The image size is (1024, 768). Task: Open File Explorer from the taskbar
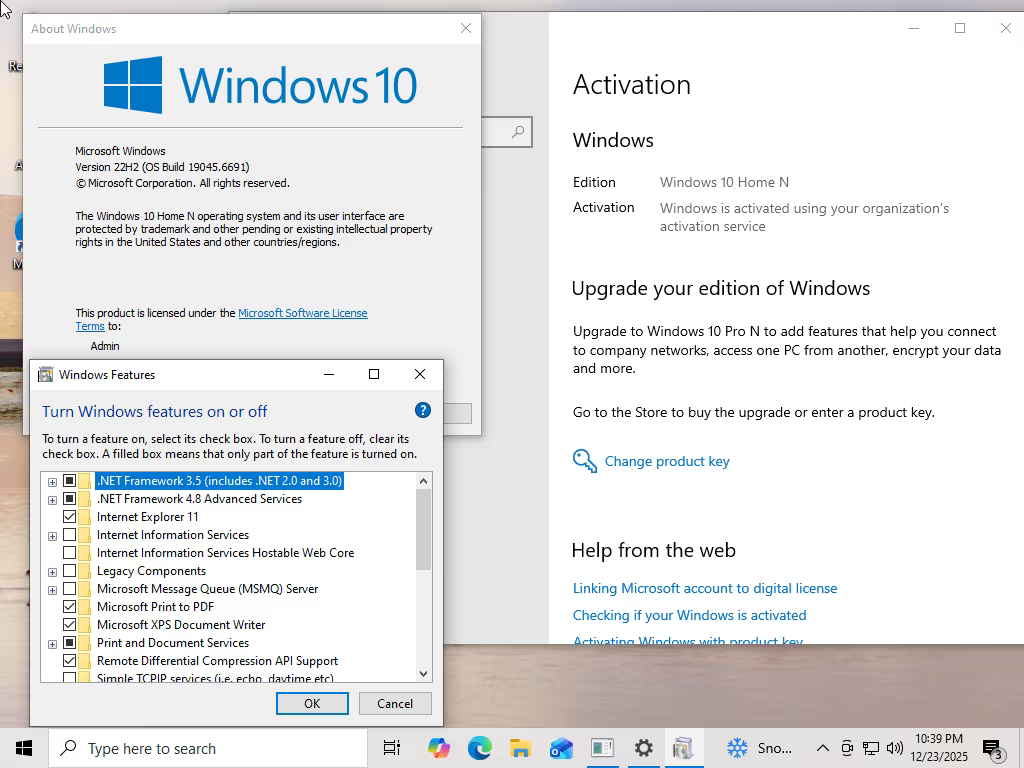pos(520,748)
